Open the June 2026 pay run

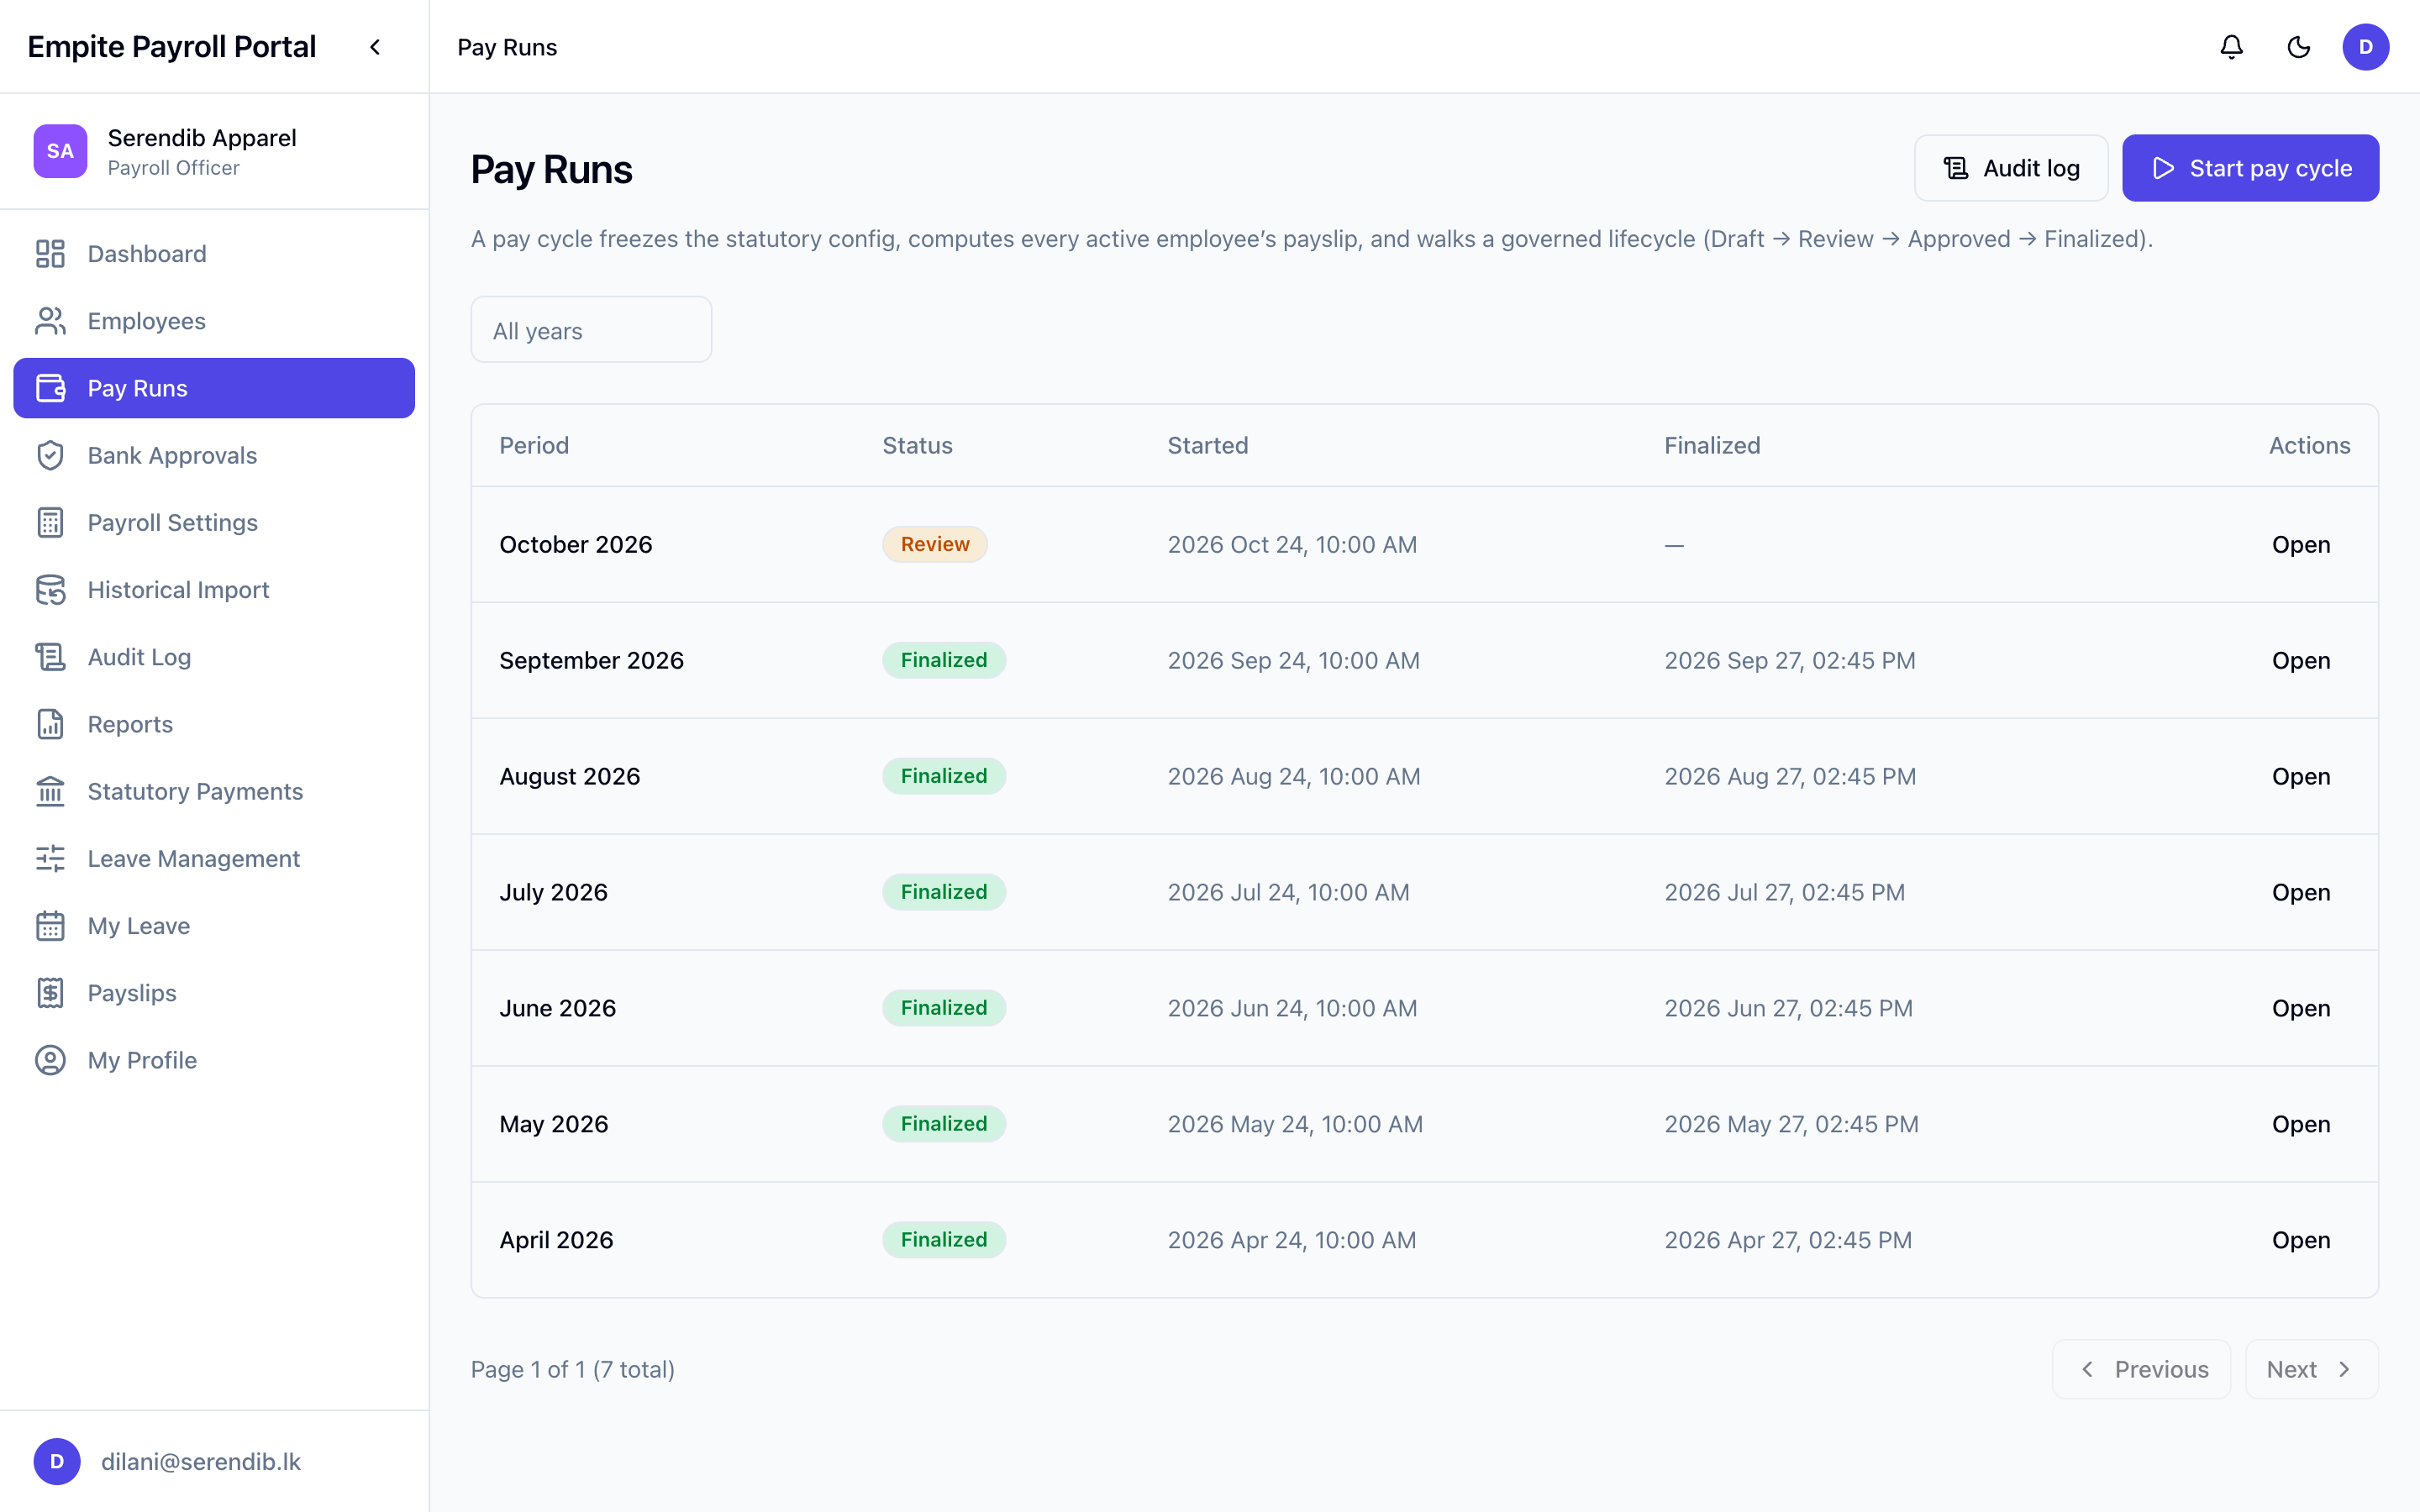pos(2301,1009)
